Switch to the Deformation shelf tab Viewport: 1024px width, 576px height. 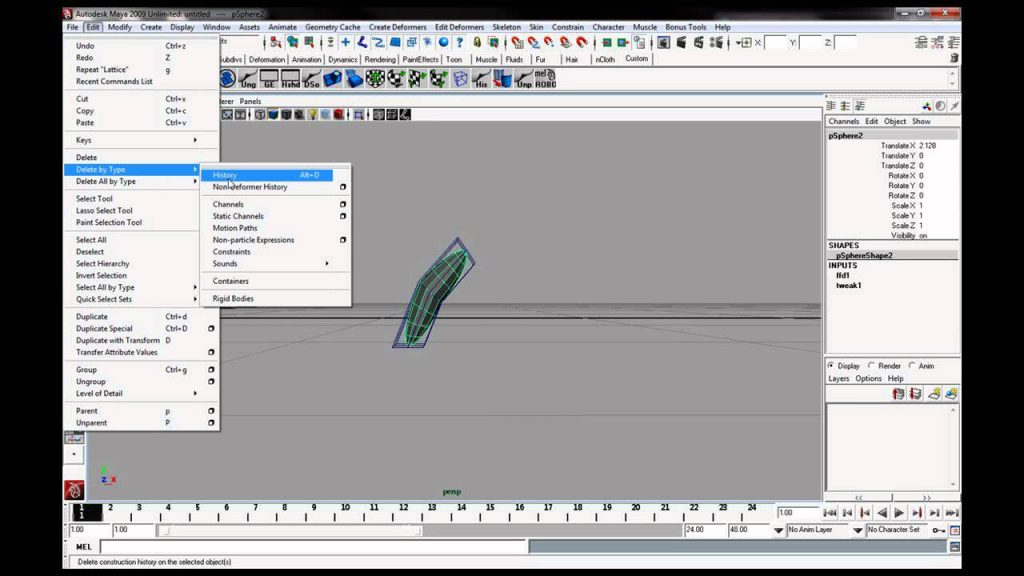pos(267,59)
